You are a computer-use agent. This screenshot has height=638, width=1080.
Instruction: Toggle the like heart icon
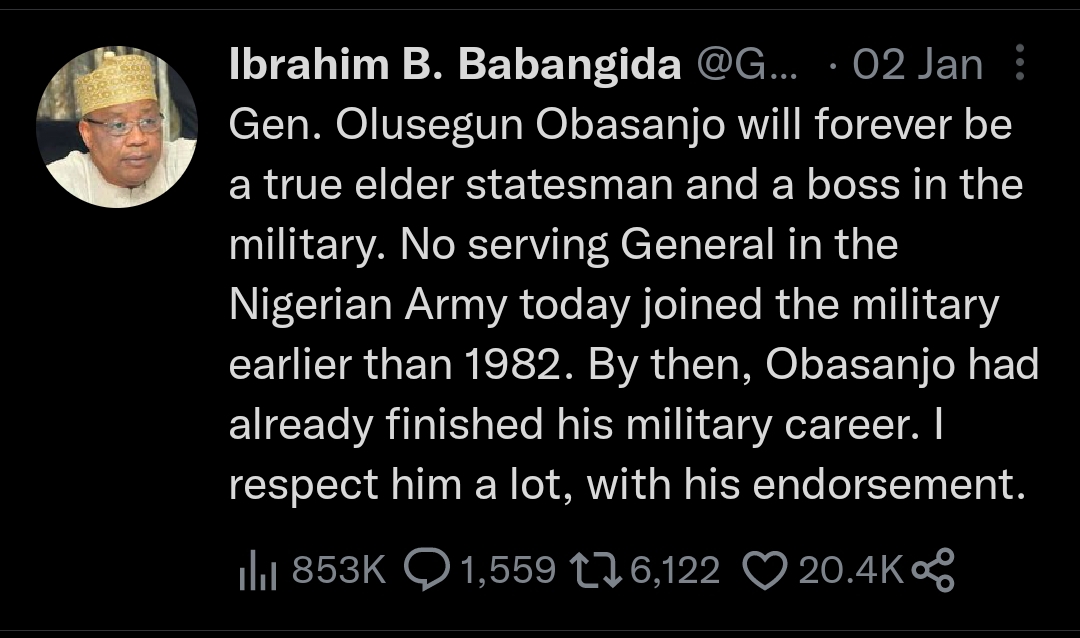click(x=766, y=570)
